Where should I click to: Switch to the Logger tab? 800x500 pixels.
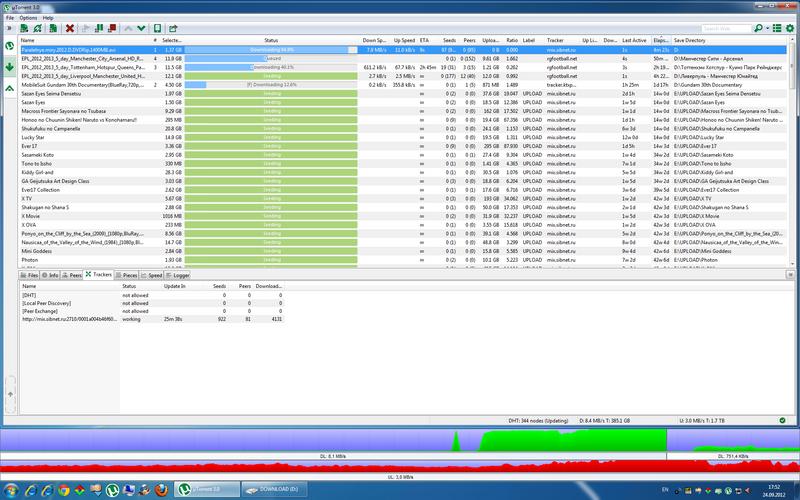click(178, 275)
